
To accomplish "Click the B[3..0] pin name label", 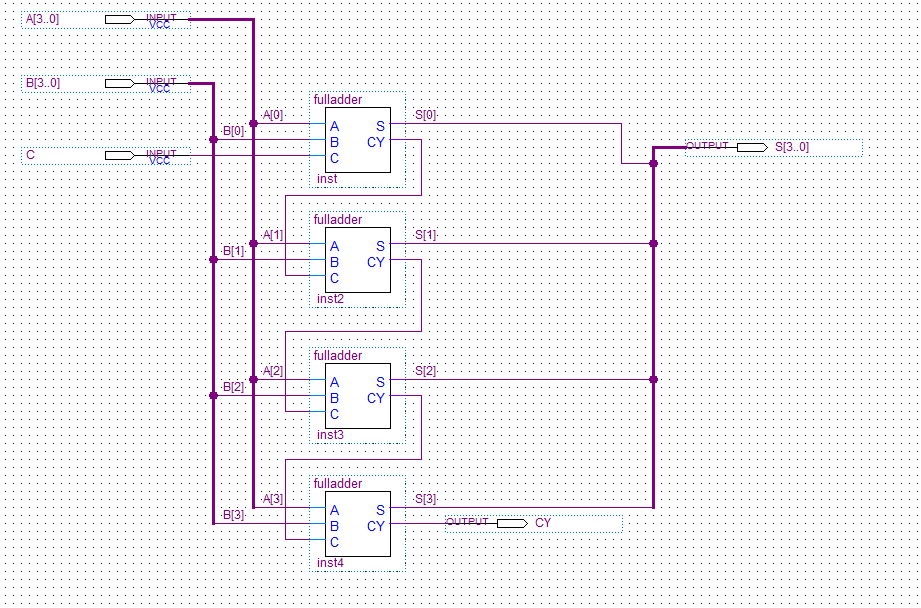I will [43, 83].
